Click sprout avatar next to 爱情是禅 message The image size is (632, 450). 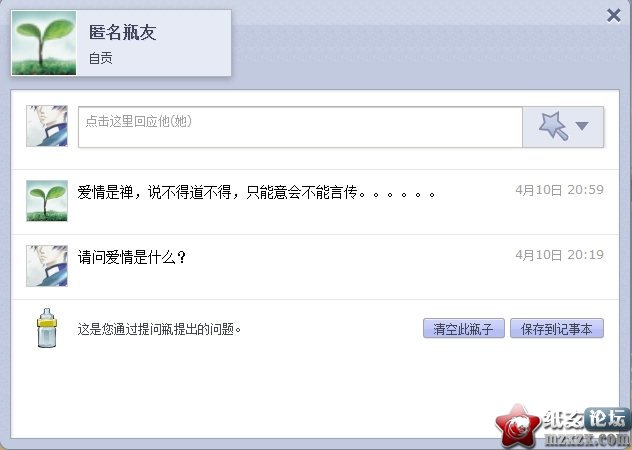(47, 201)
